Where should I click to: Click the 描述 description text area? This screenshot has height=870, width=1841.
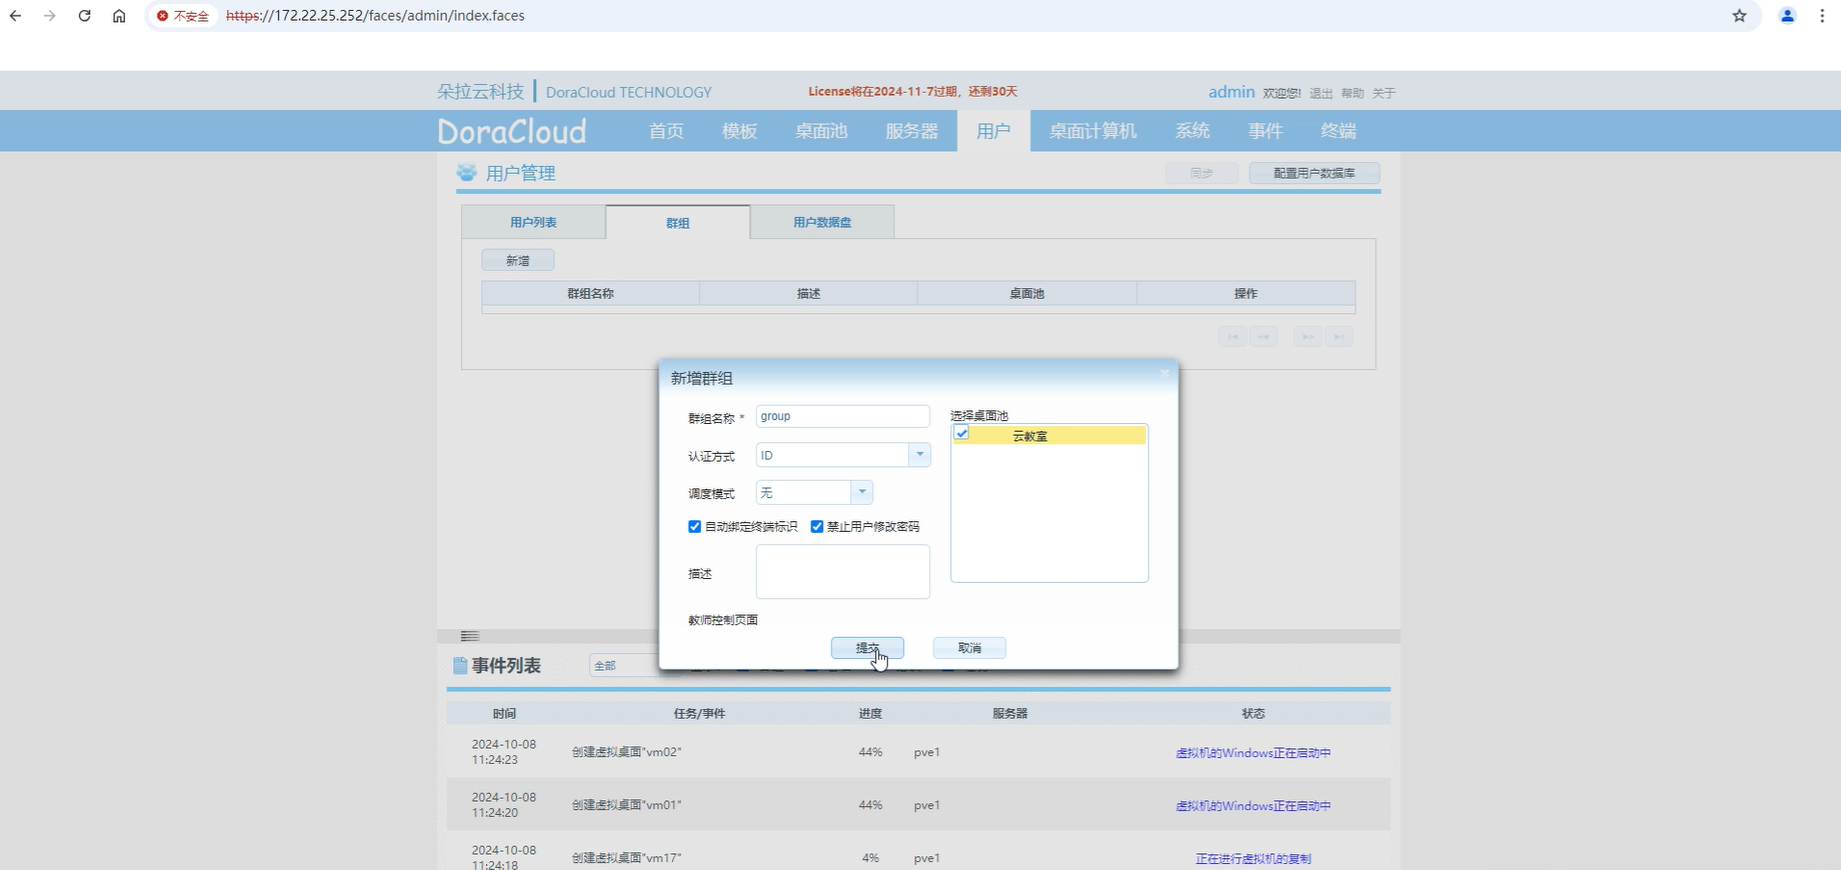click(x=843, y=572)
